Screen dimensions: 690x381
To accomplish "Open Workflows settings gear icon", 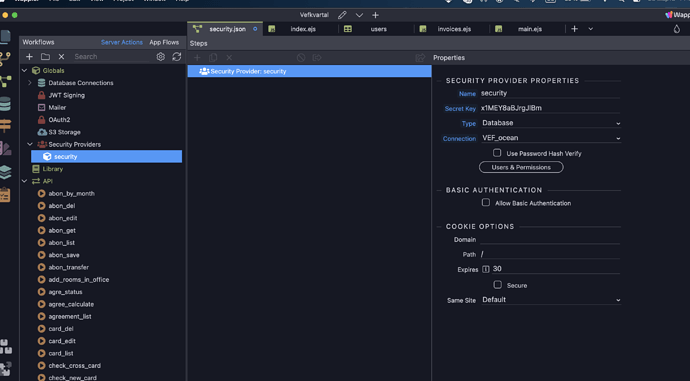I will (161, 57).
